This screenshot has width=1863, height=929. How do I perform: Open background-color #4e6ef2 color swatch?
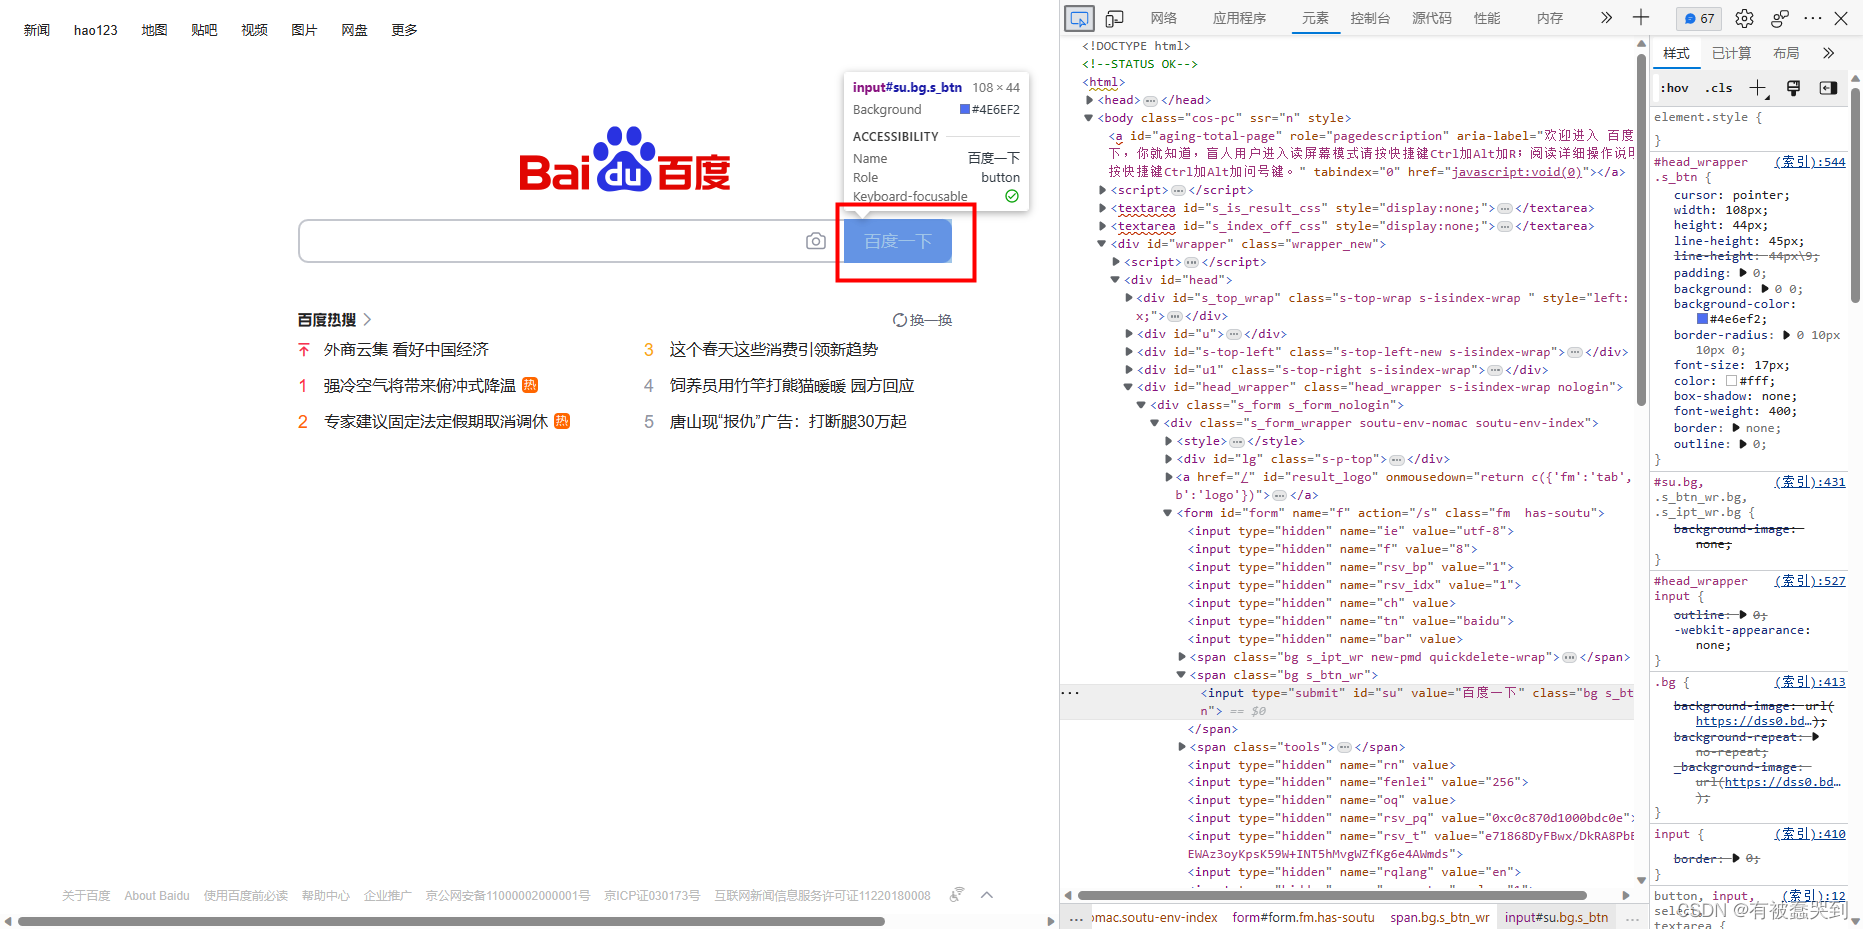point(1702,319)
